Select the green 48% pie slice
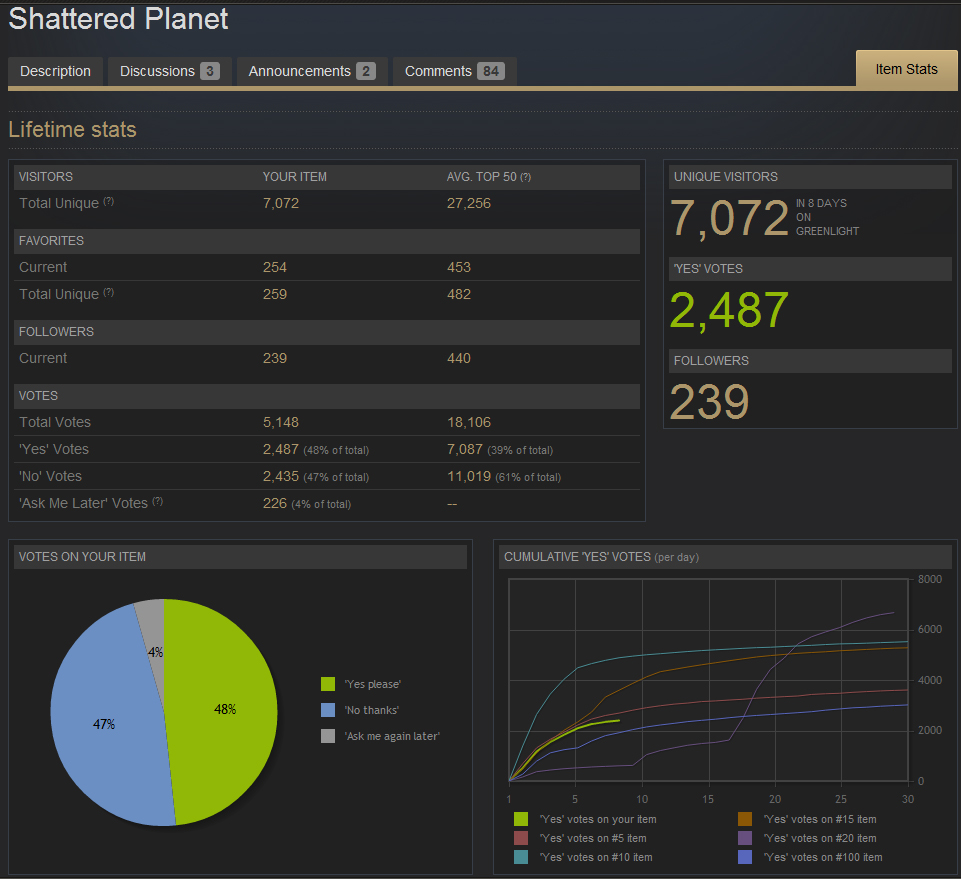Image resolution: width=961 pixels, height=879 pixels. tap(226, 709)
